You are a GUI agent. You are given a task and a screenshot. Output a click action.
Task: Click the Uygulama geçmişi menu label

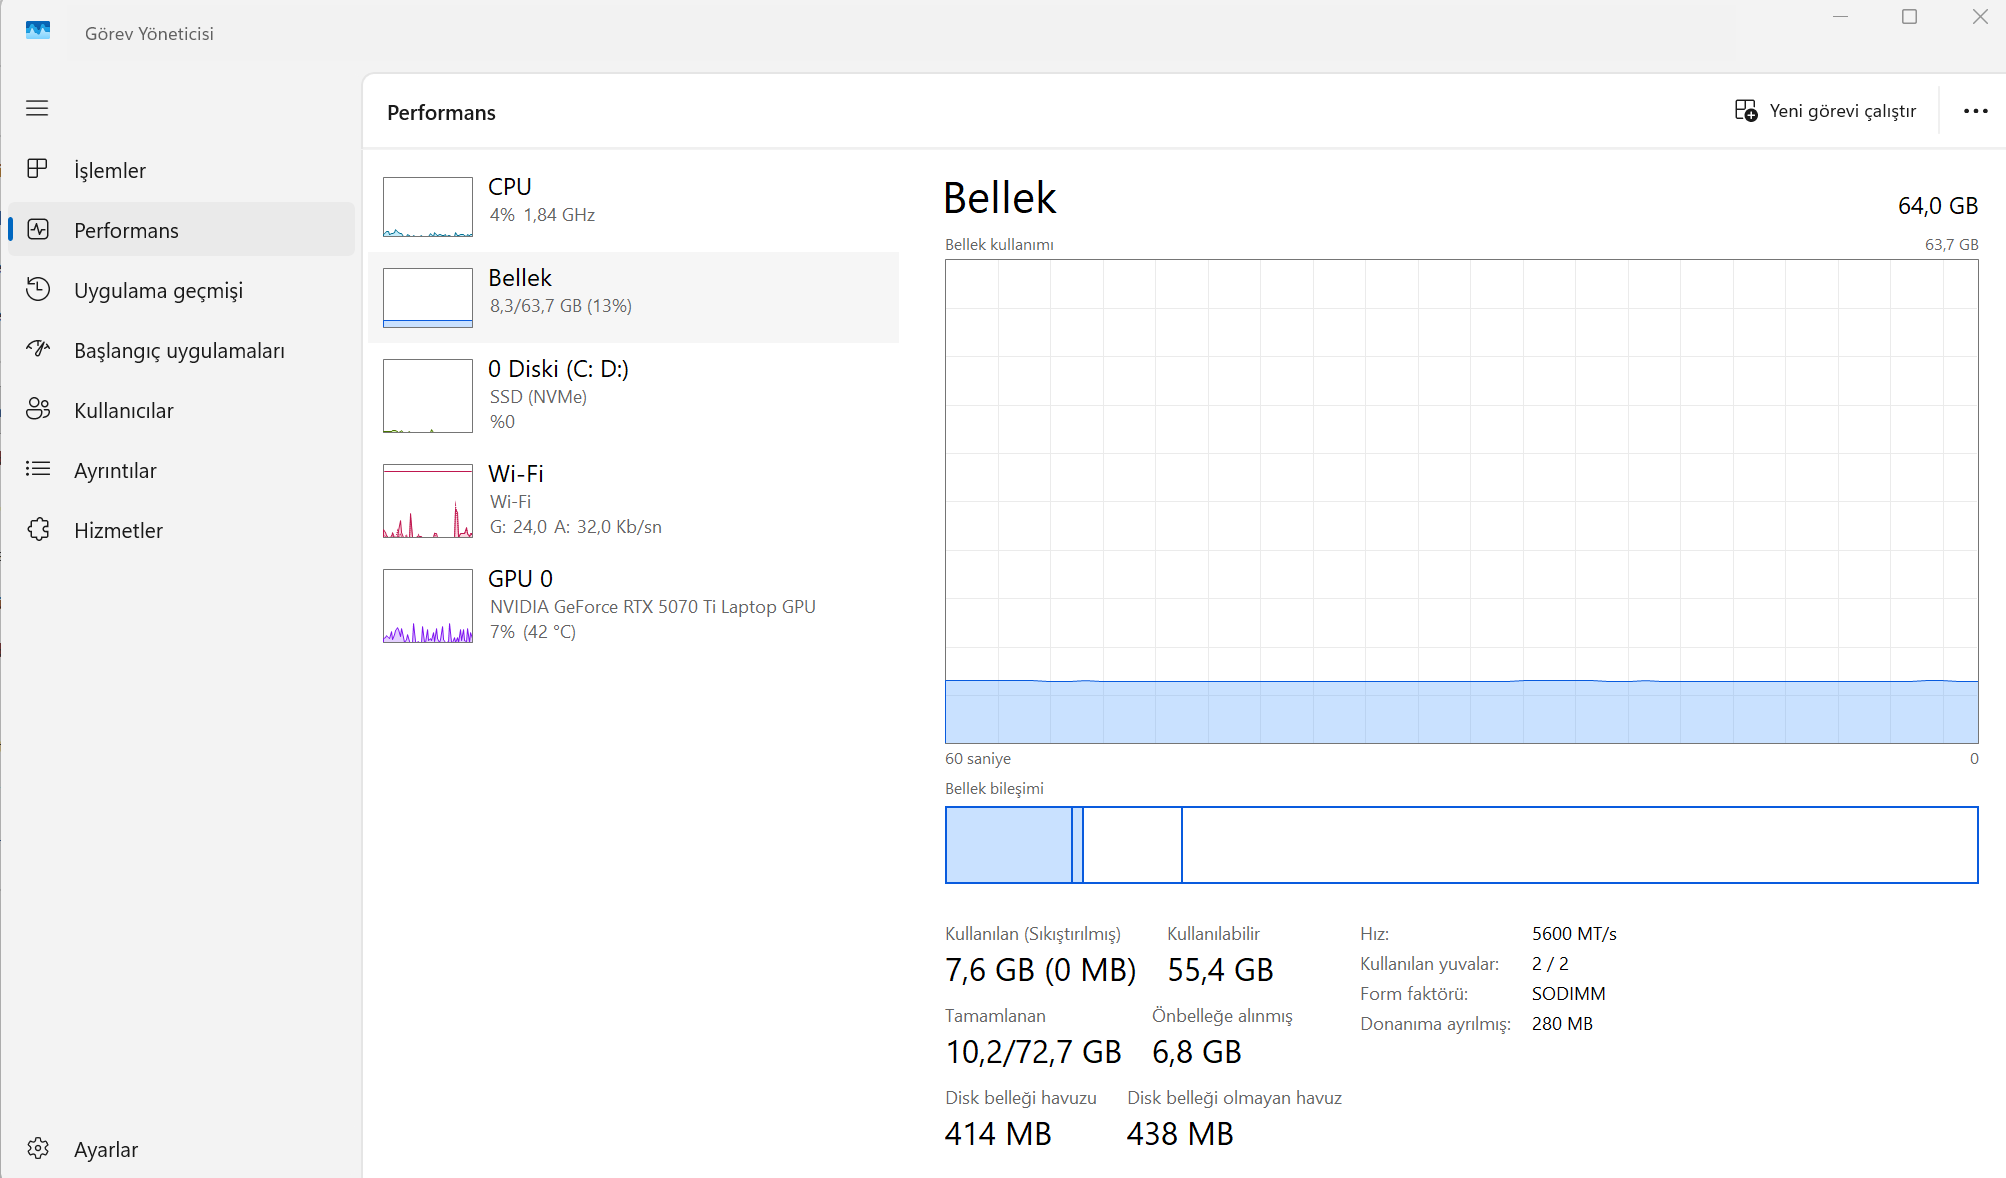158,291
